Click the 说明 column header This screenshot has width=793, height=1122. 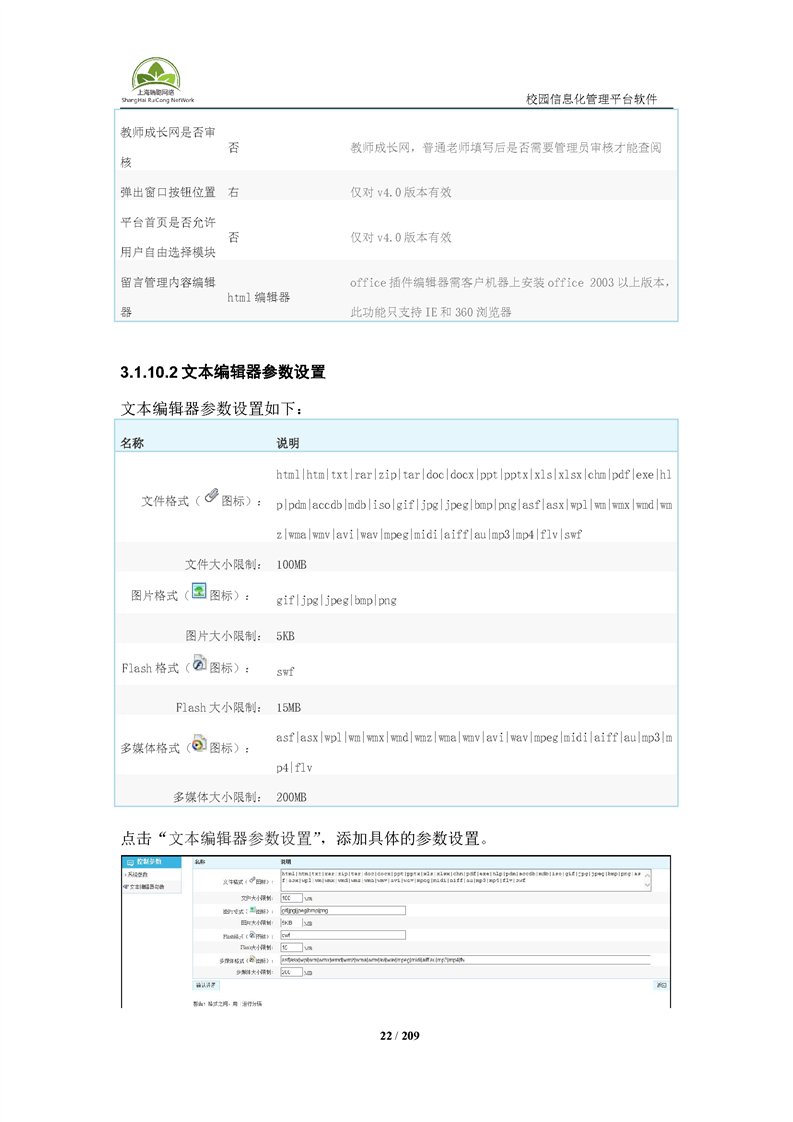click(x=288, y=443)
